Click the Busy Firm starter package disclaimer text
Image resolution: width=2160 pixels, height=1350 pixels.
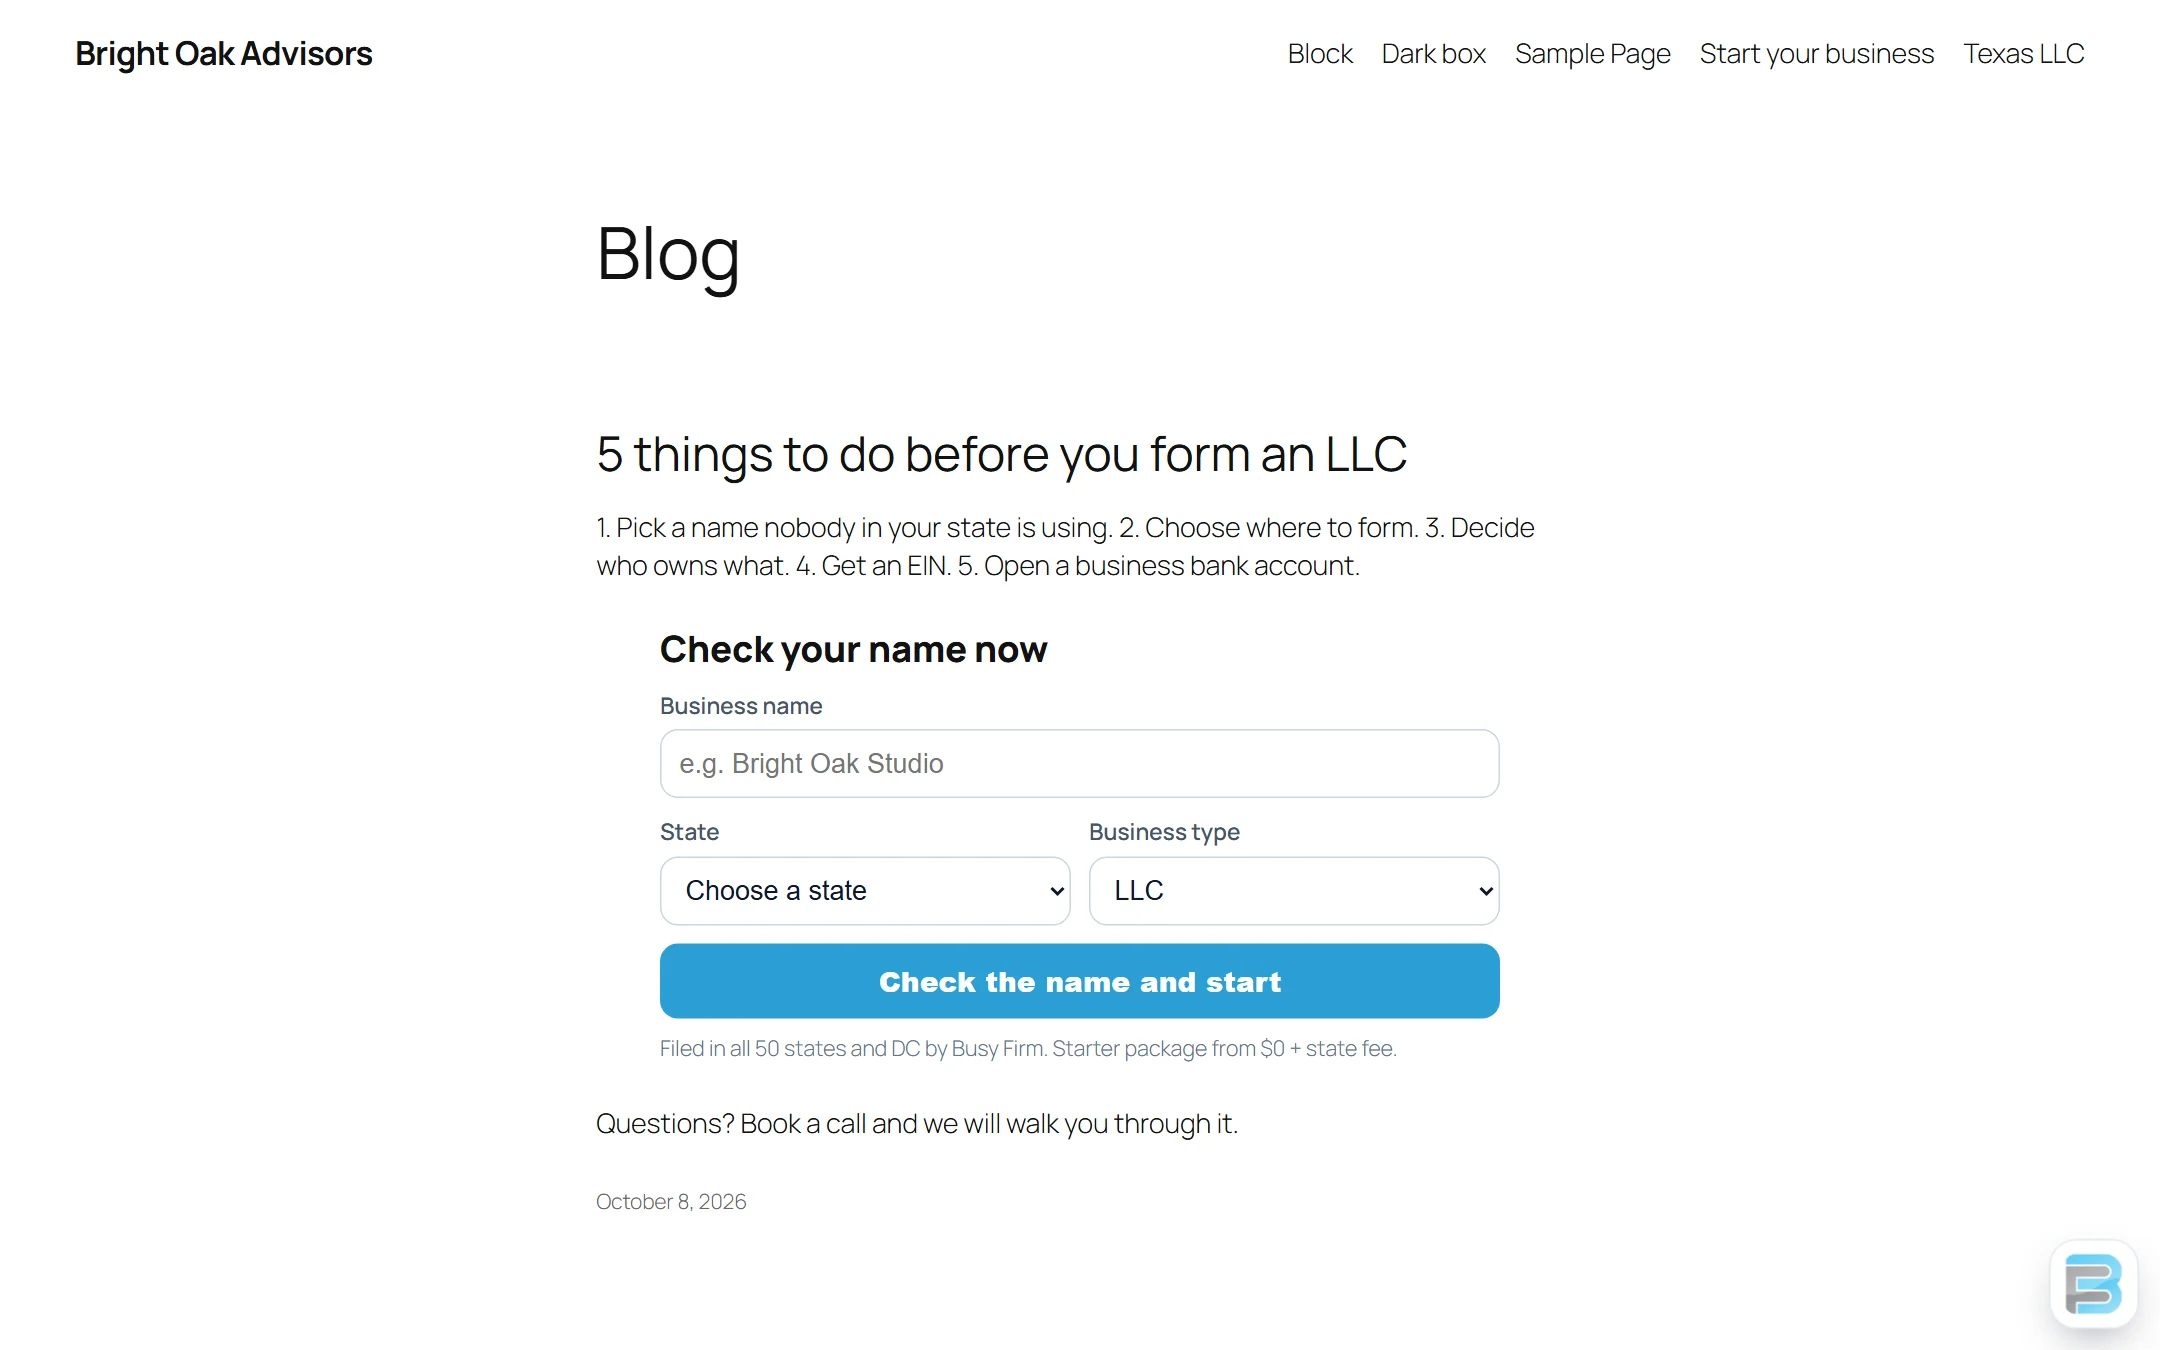pos(1028,1048)
